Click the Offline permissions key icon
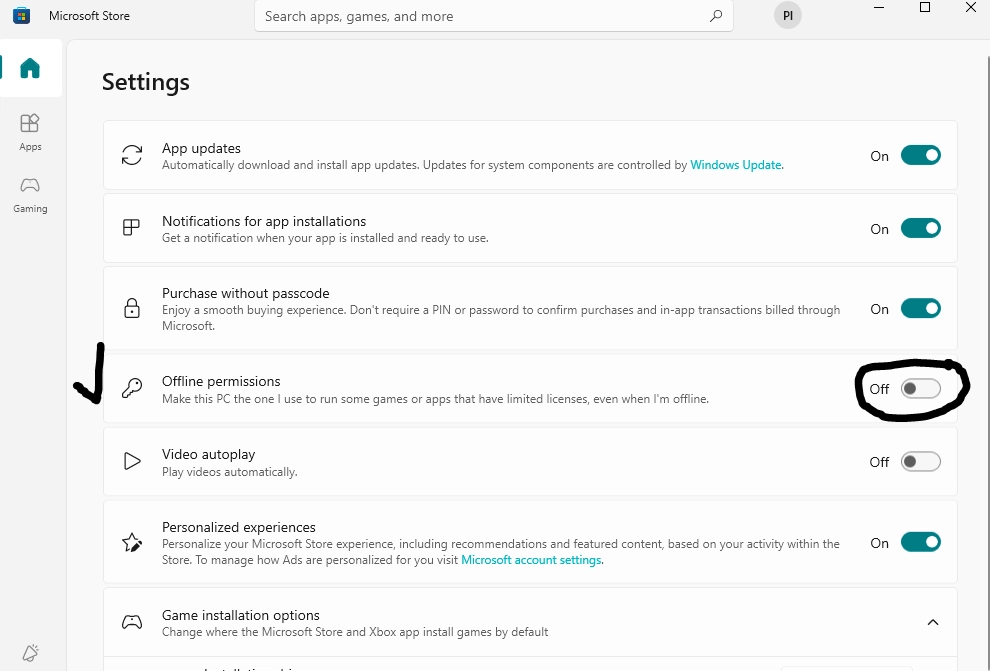The height and width of the screenshot is (671, 990). click(x=131, y=389)
